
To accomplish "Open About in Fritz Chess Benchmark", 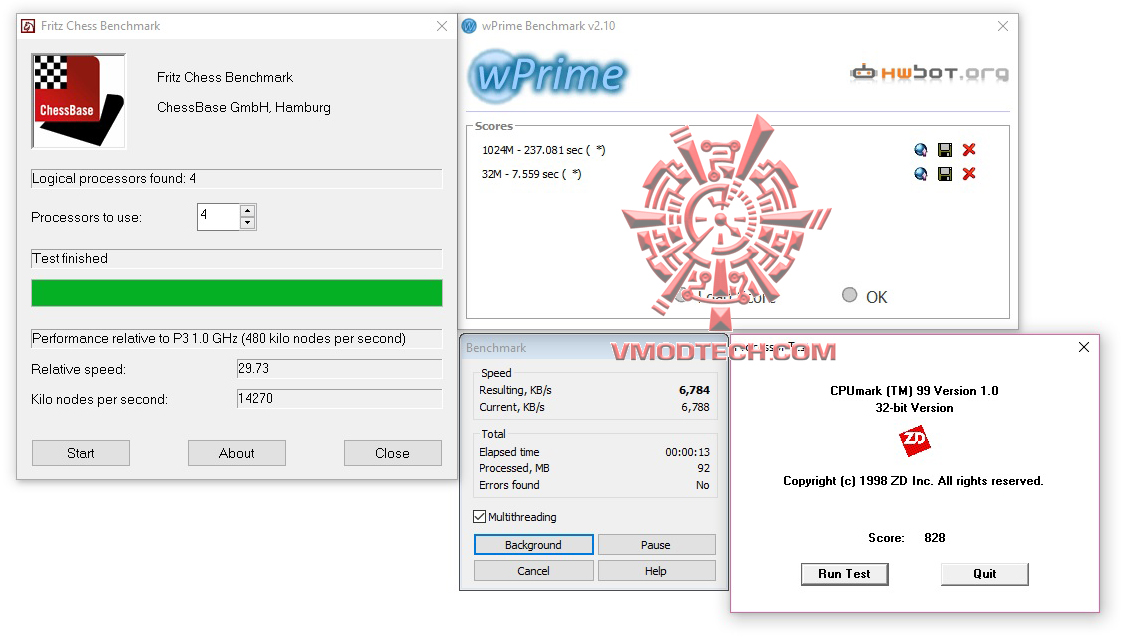I will point(236,453).
